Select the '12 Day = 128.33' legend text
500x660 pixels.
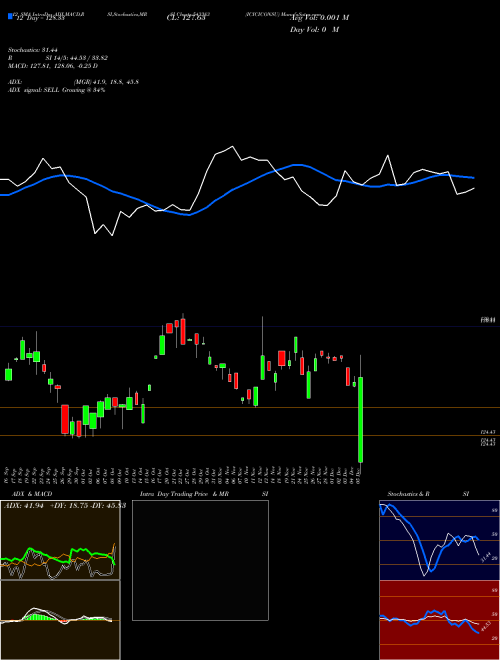[x=40, y=19]
